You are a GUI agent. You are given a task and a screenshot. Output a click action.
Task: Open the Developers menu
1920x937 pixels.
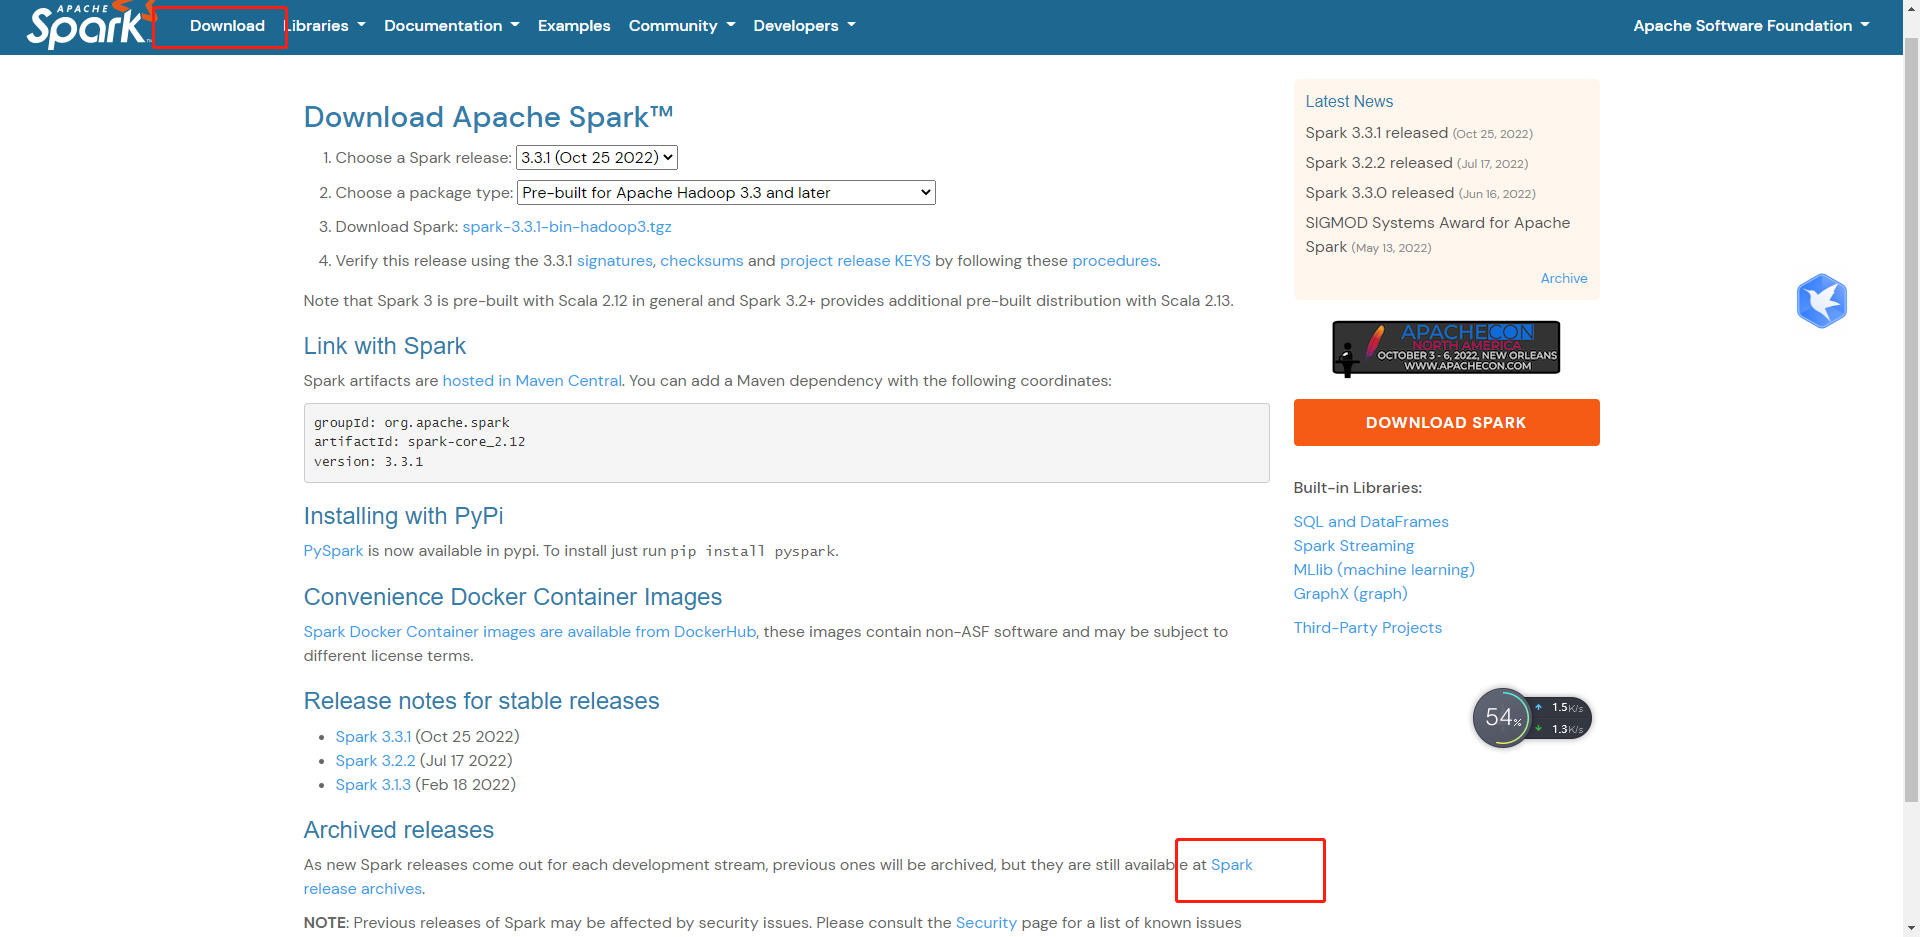[804, 26]
